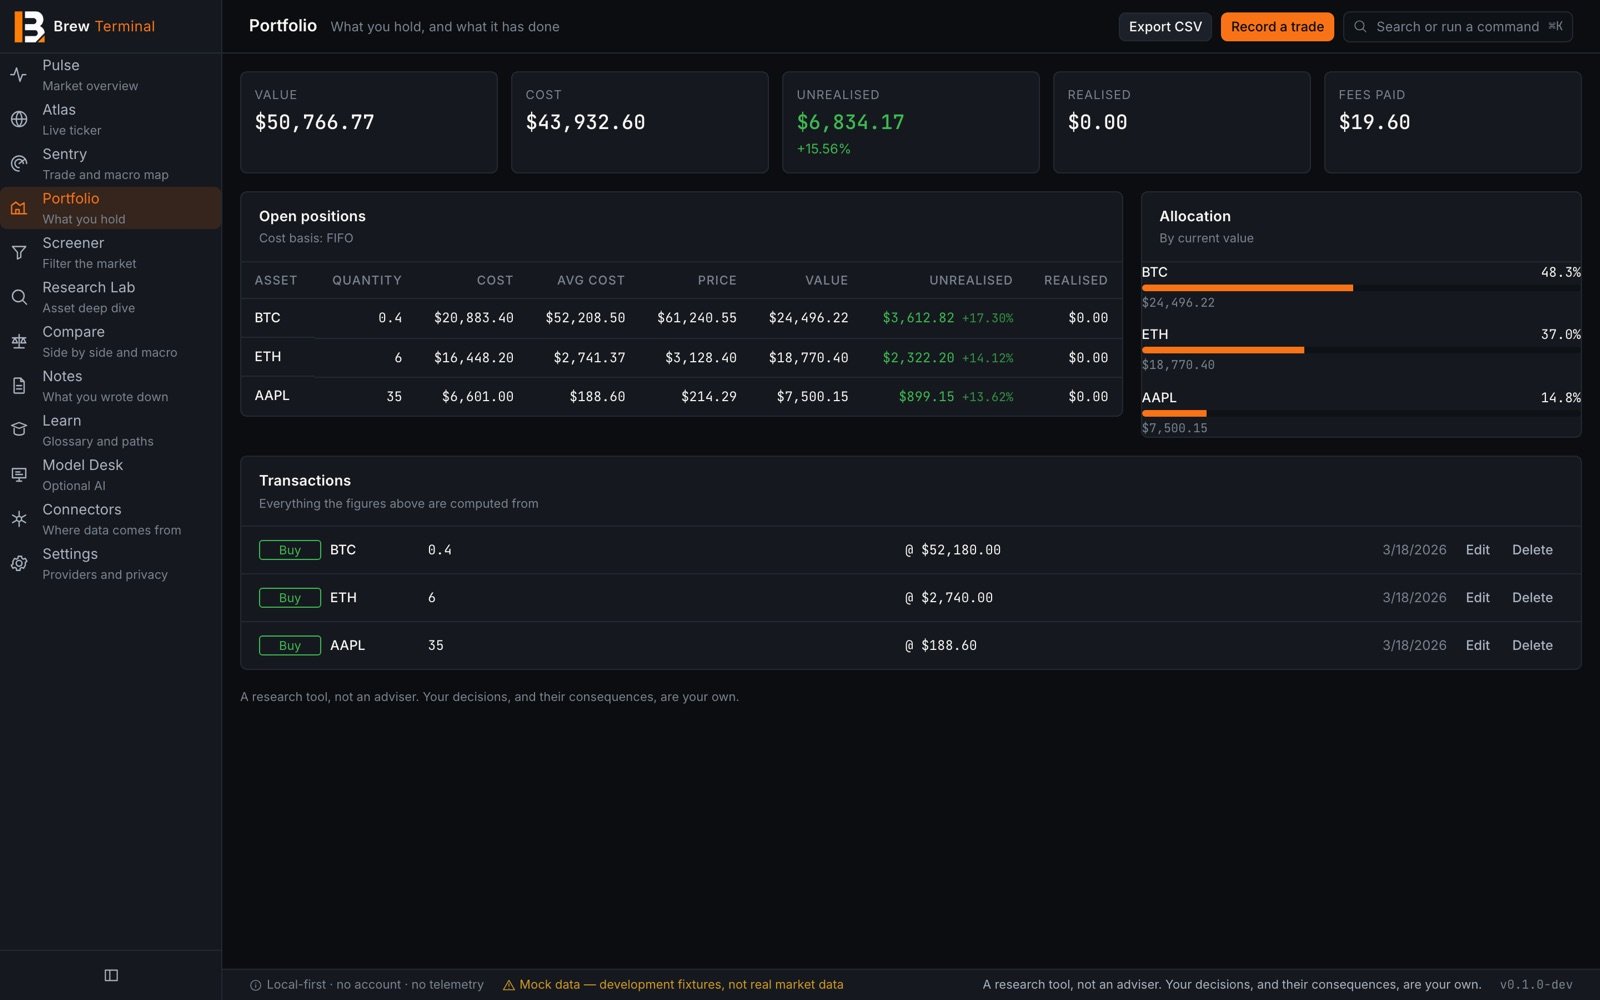
Task: Open the Screener funnel icon
Action: pyautogui.click(x=19, y=253)
